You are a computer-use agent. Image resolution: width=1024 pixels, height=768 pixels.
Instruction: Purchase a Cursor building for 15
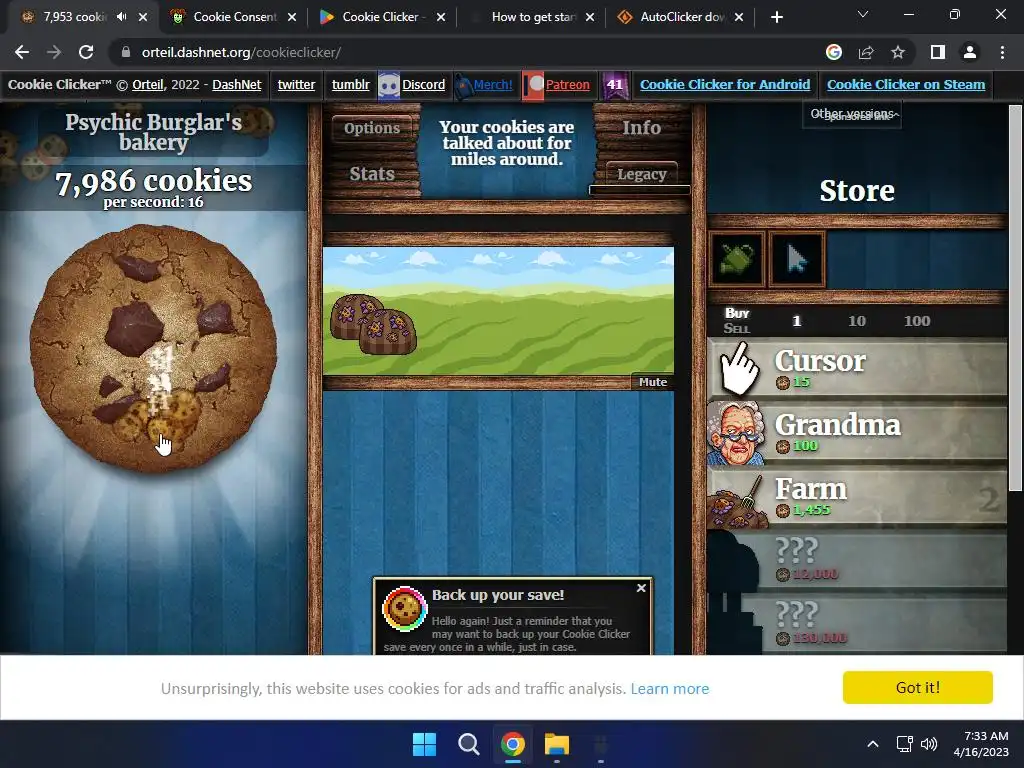point(857,369)
